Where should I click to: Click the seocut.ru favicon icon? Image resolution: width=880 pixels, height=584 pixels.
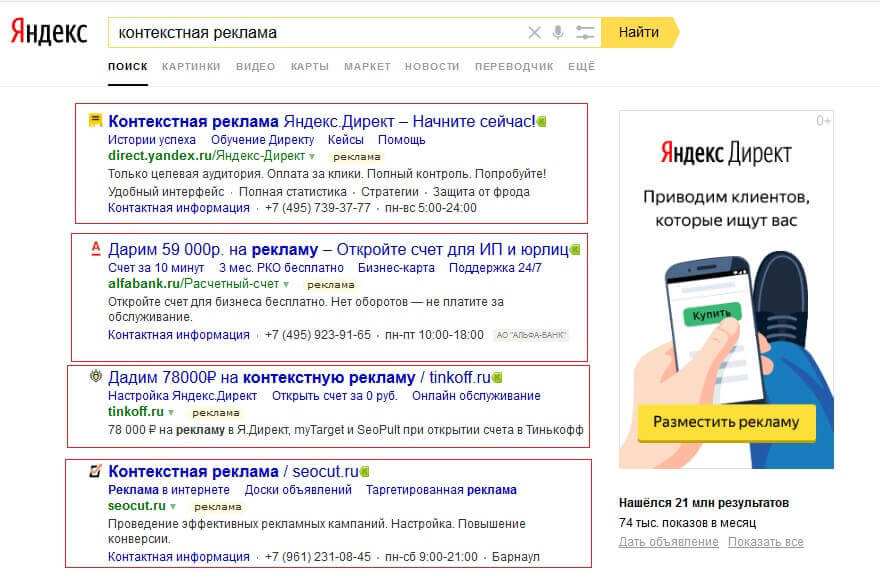[x=93, y=472]
